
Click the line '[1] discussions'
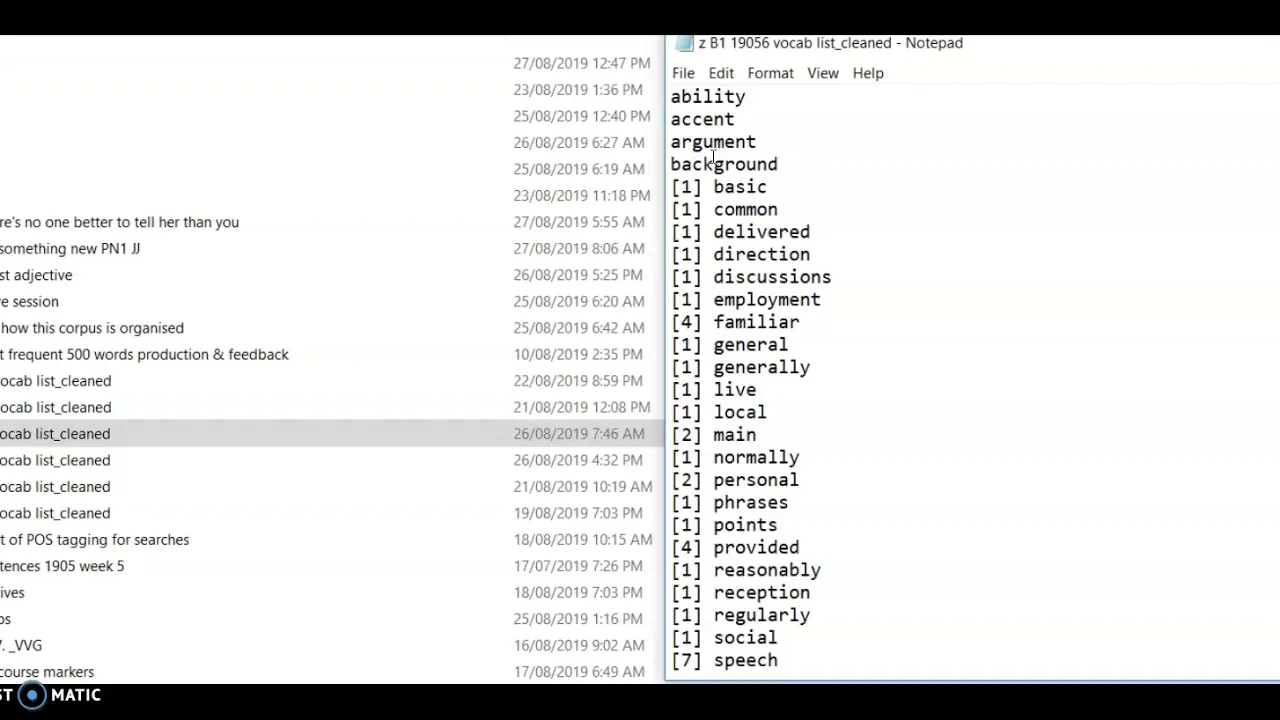click(x=751, y=277)
